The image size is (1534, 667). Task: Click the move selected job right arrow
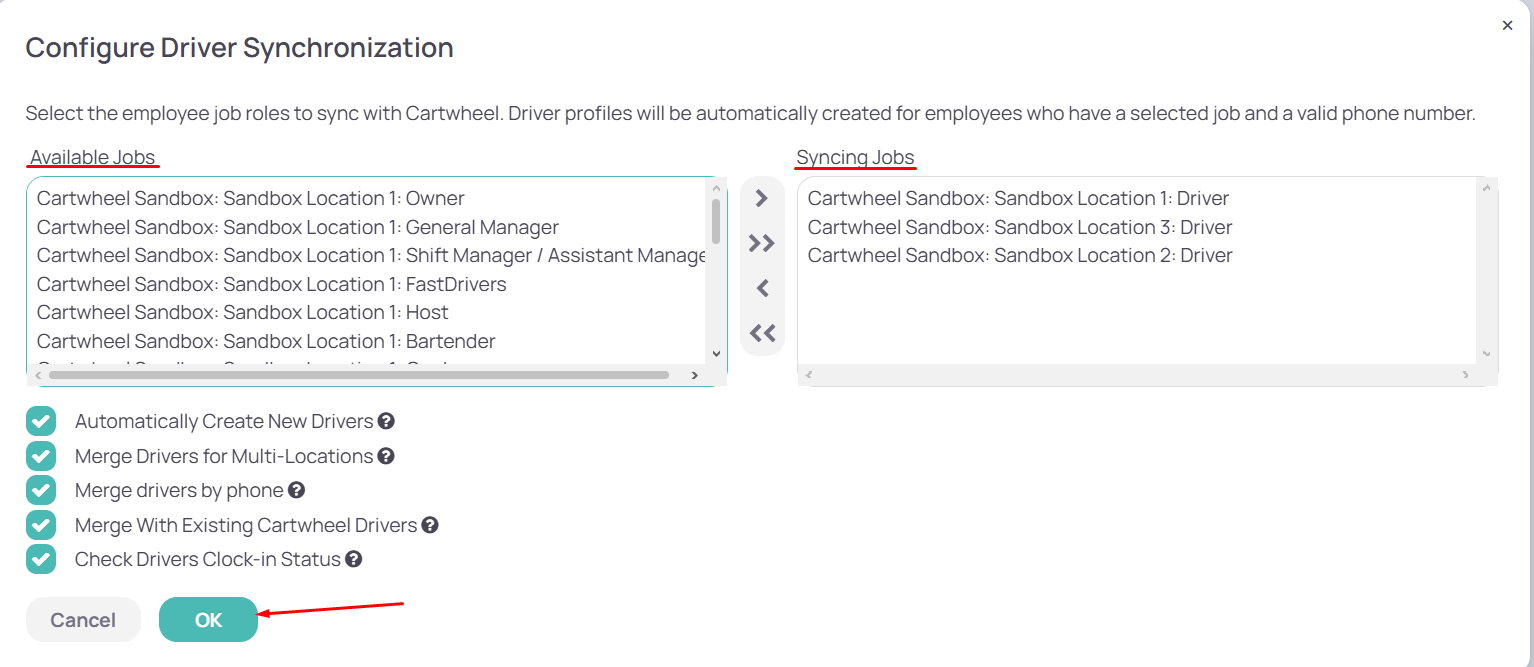762,198
